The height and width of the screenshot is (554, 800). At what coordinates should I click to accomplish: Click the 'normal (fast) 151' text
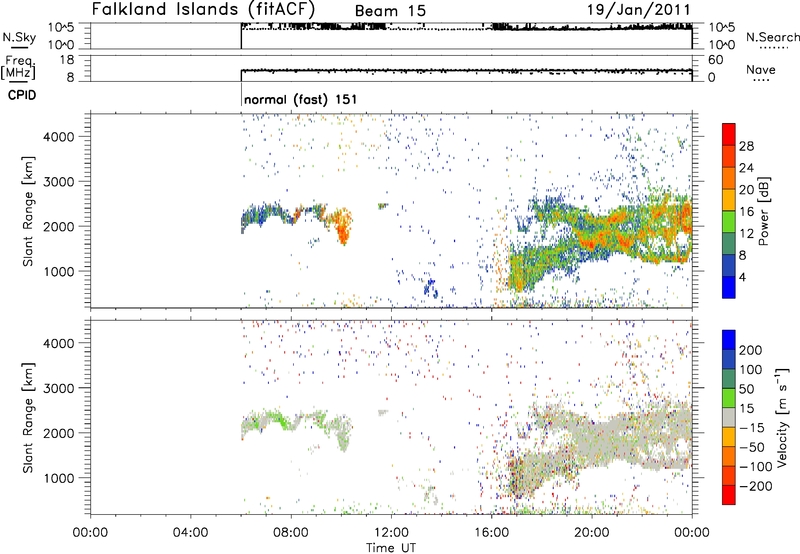(x=301, y=99)
